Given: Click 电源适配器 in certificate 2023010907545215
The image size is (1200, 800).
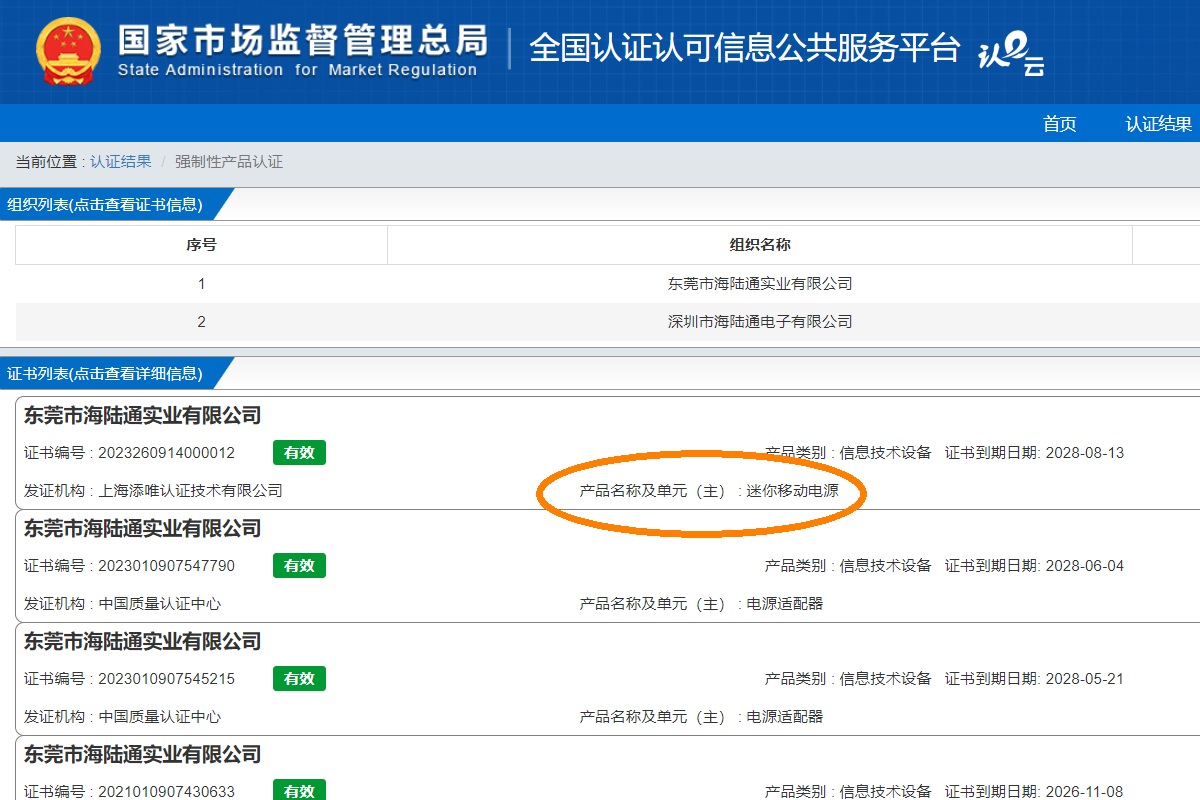Looking at the screenshot, I should [785, 717].
